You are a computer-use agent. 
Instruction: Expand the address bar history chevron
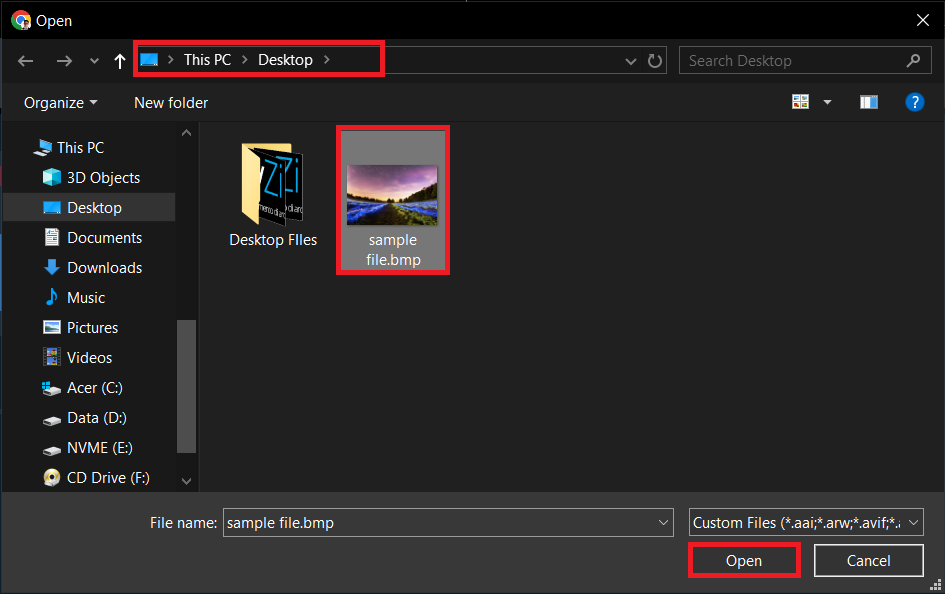click(630, 60)
